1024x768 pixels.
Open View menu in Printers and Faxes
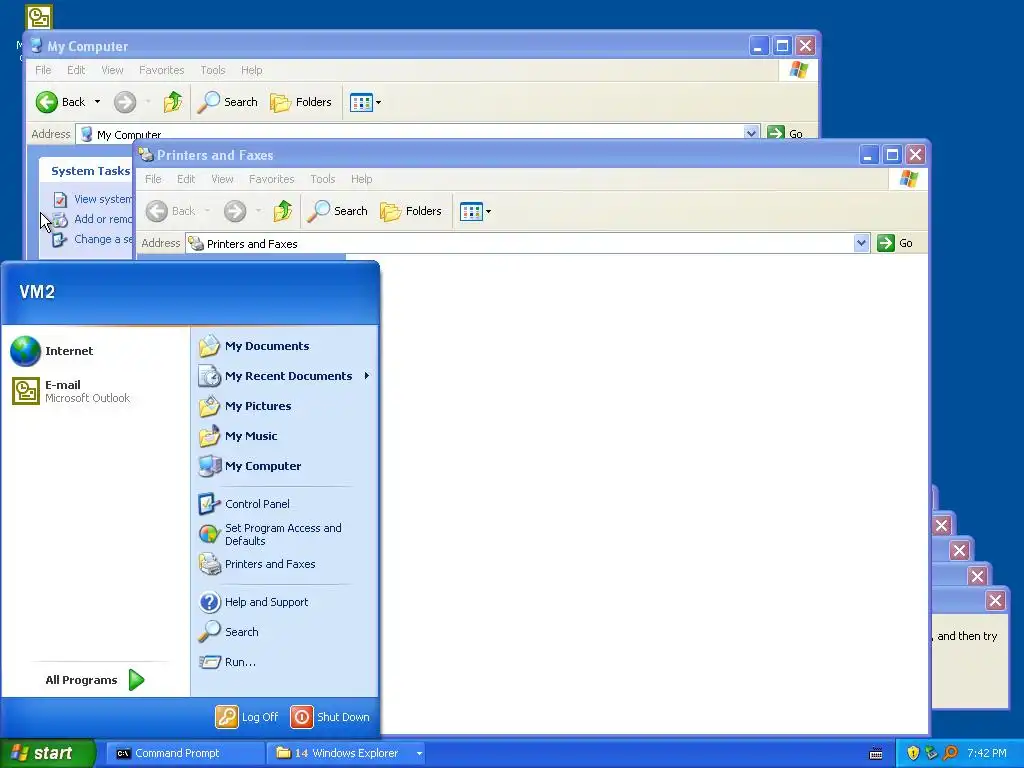coord(222,179)
